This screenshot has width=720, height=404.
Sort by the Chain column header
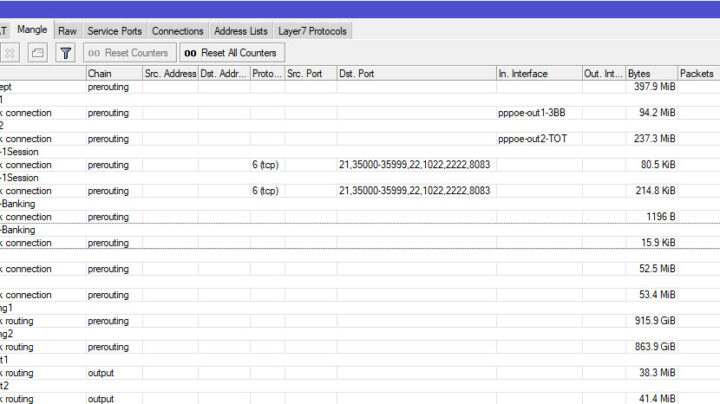112,74
